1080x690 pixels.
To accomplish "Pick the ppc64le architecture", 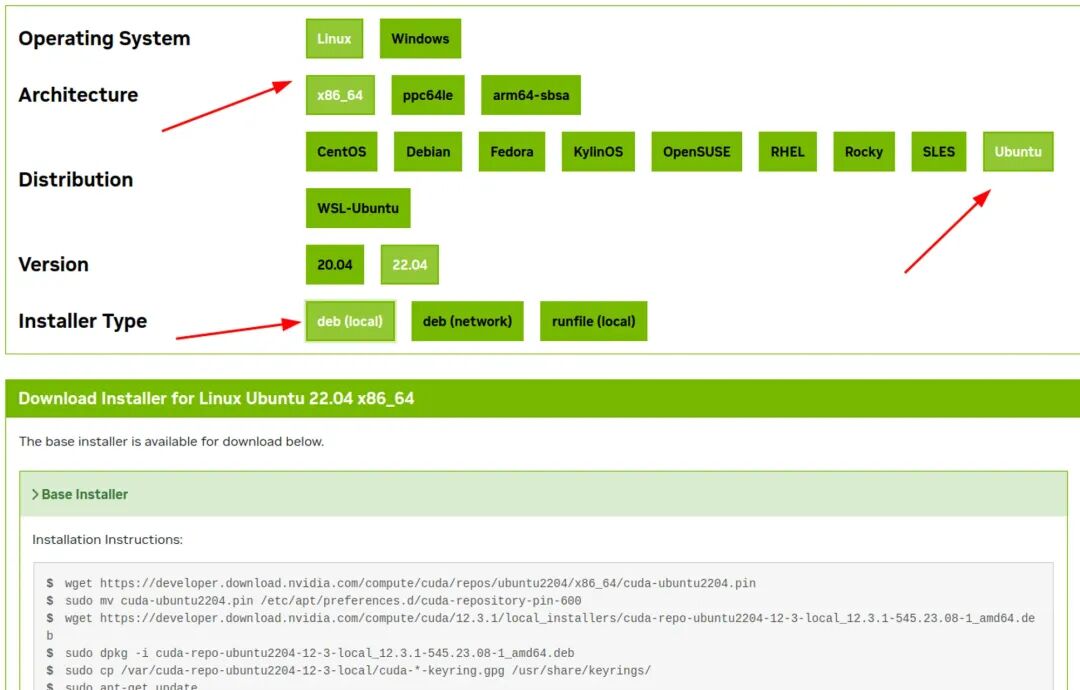I will 428,95.
